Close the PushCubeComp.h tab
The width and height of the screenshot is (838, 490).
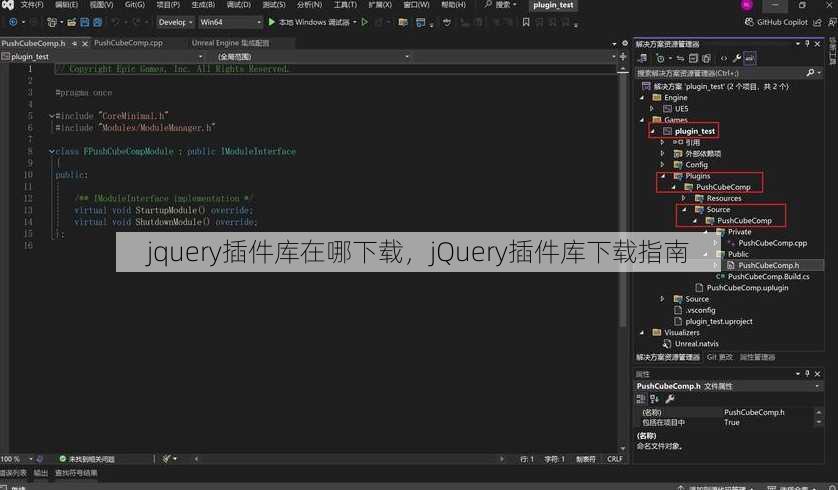click(x=85, y=43)
